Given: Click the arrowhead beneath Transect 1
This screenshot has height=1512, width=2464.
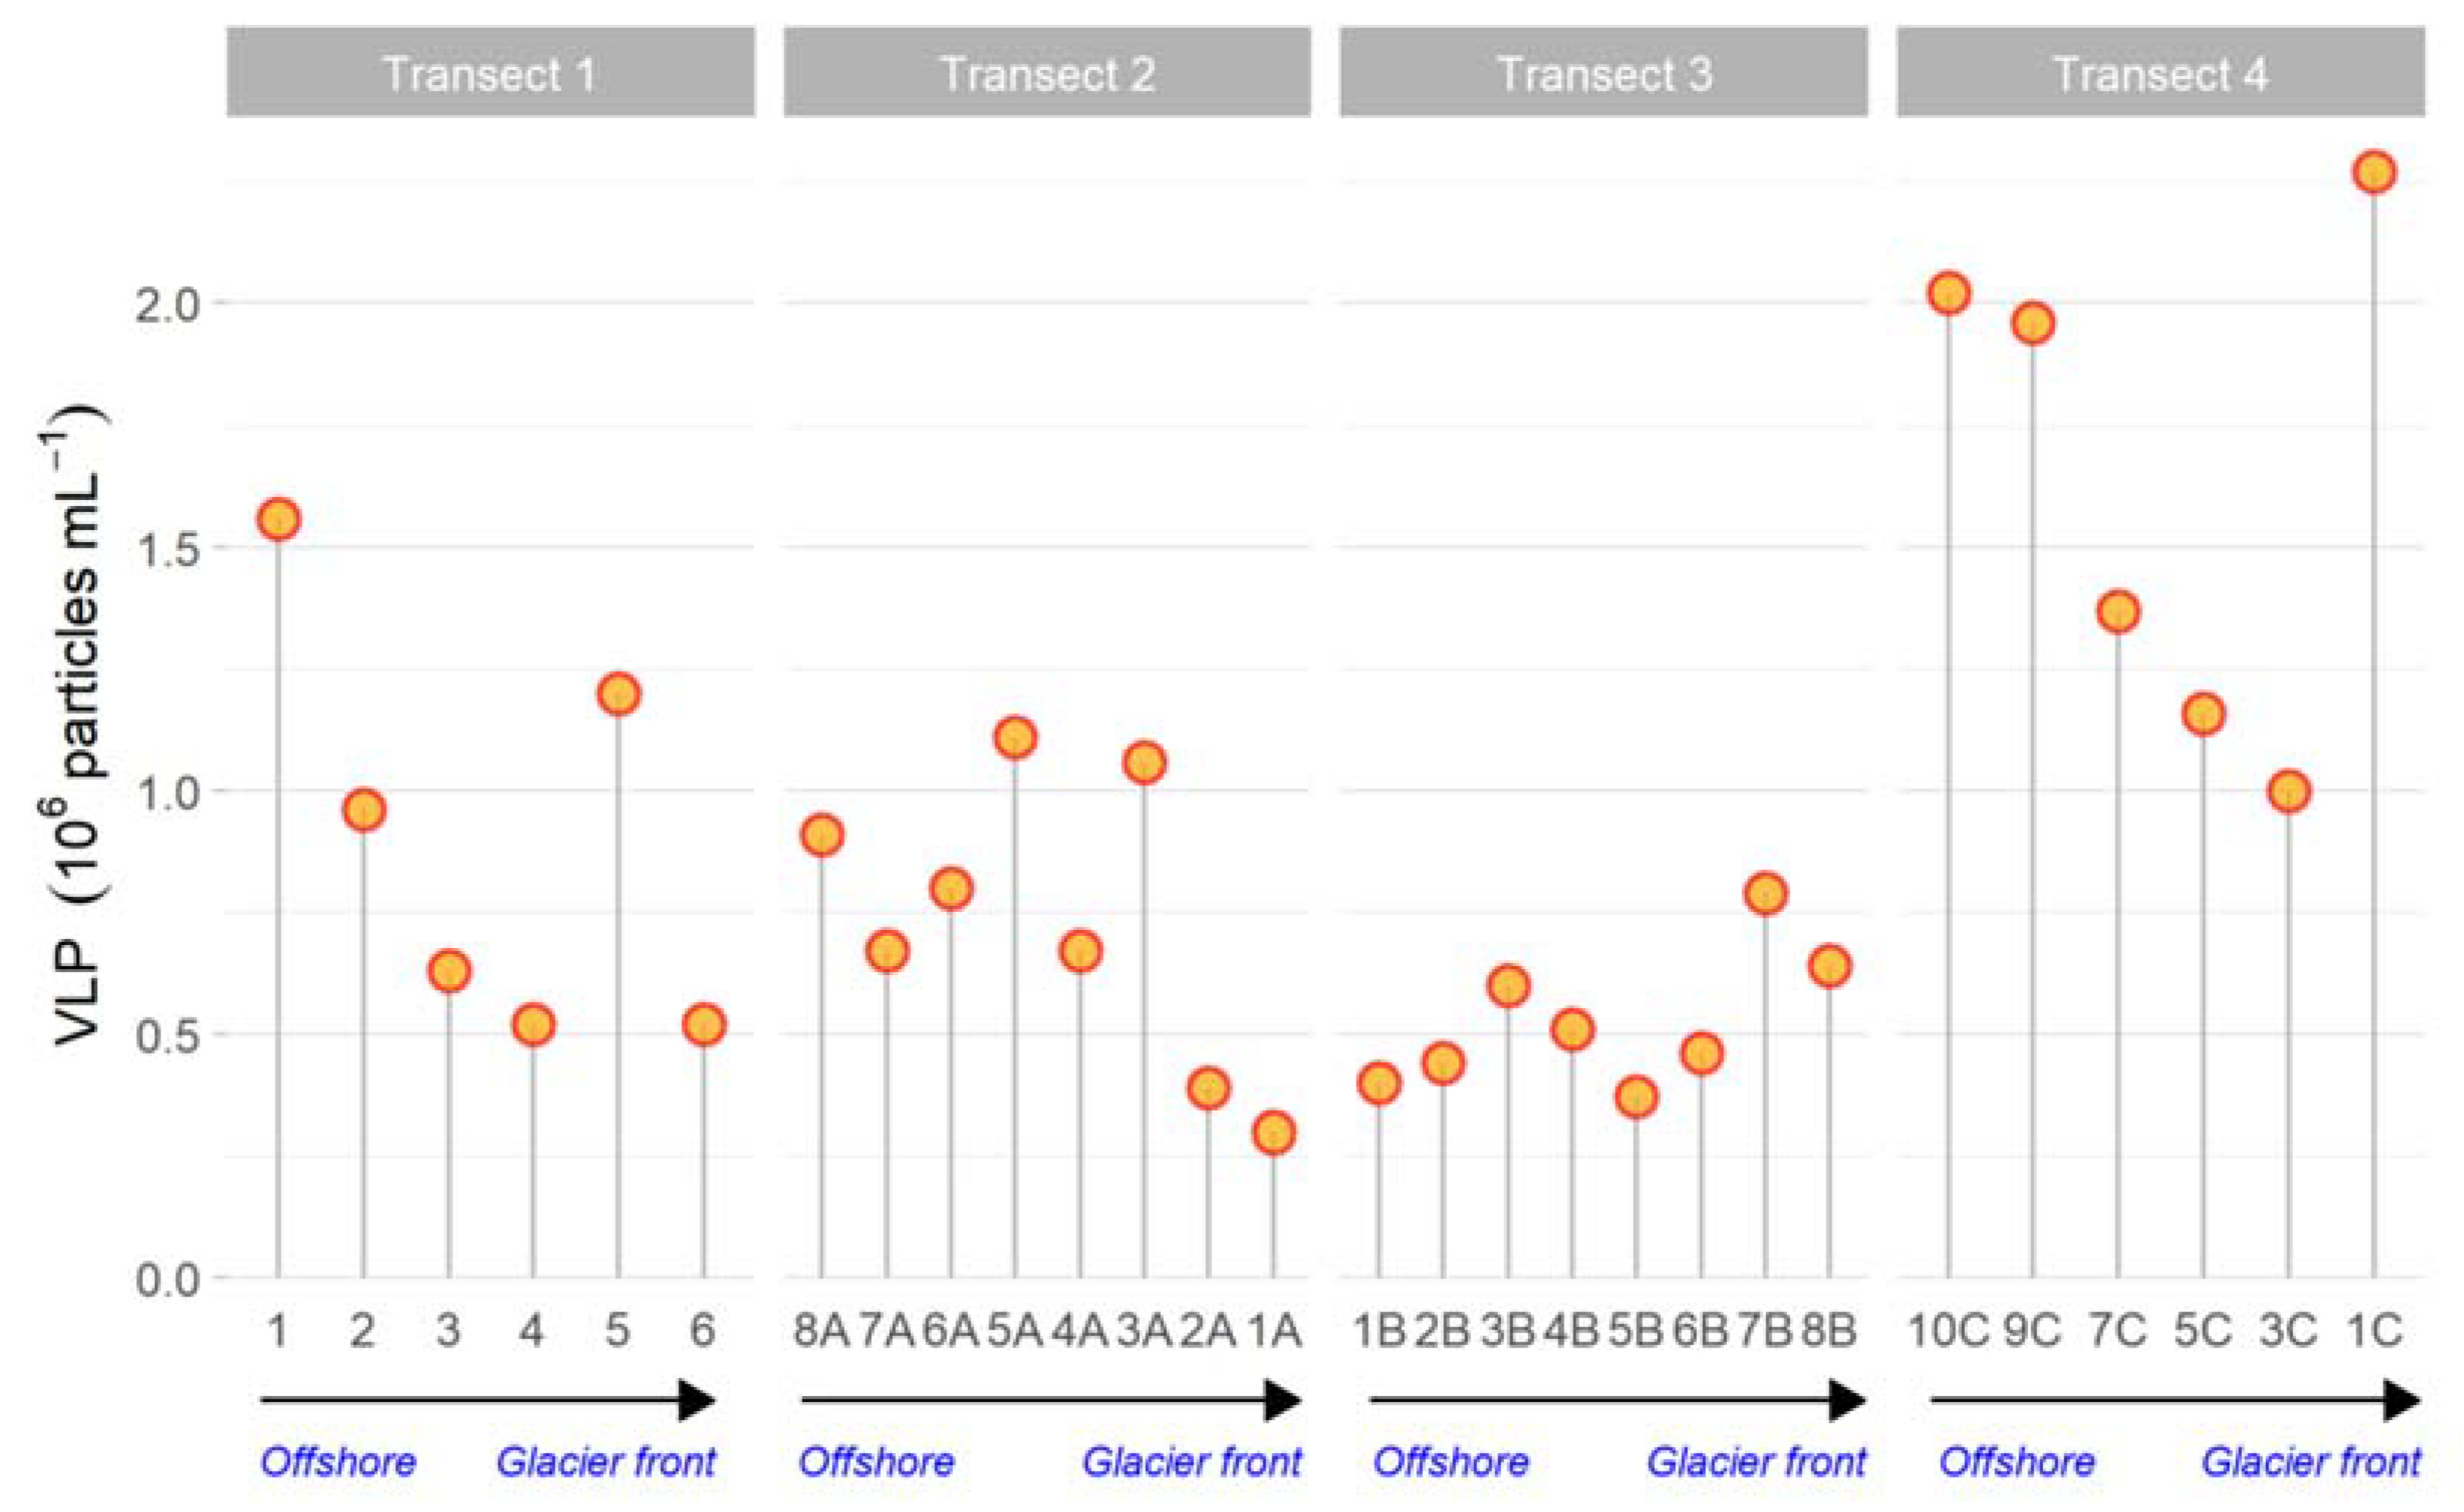Looking at the screenshot, I should coord(697,1400).
